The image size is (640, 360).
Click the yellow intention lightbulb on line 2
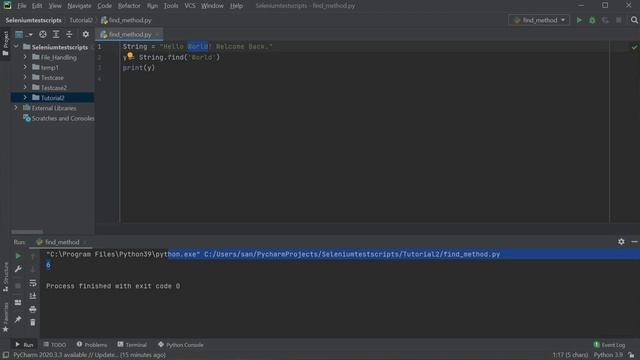[x=130, y=55]
